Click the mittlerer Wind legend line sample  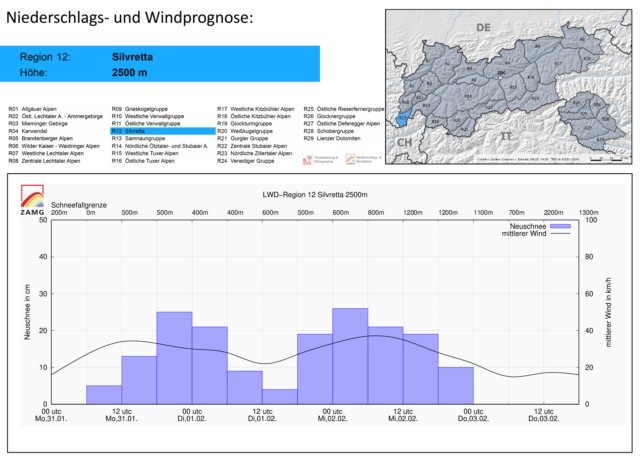560,234
